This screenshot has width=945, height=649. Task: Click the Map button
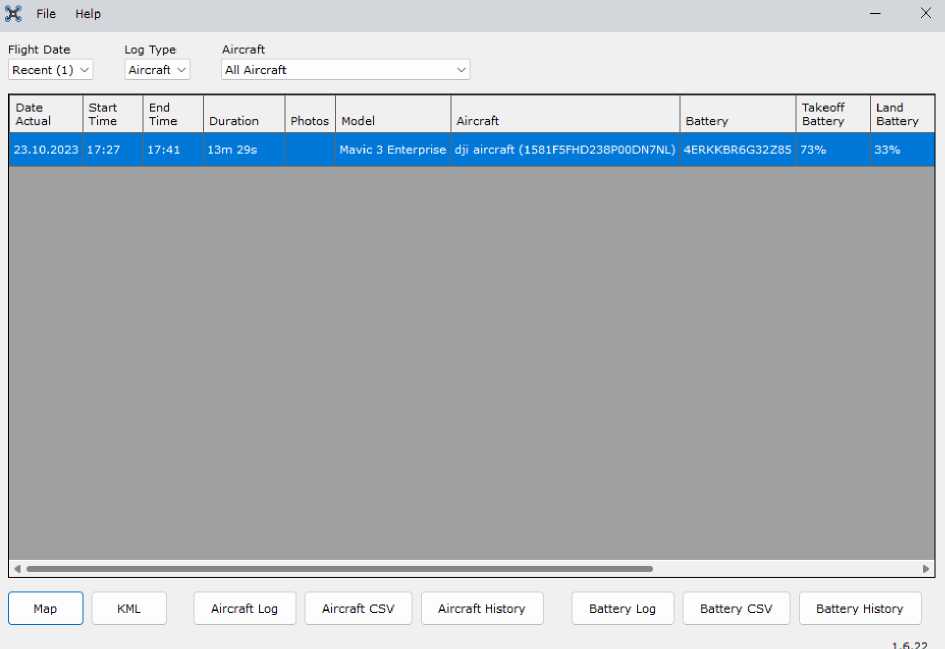pos(45,608)
